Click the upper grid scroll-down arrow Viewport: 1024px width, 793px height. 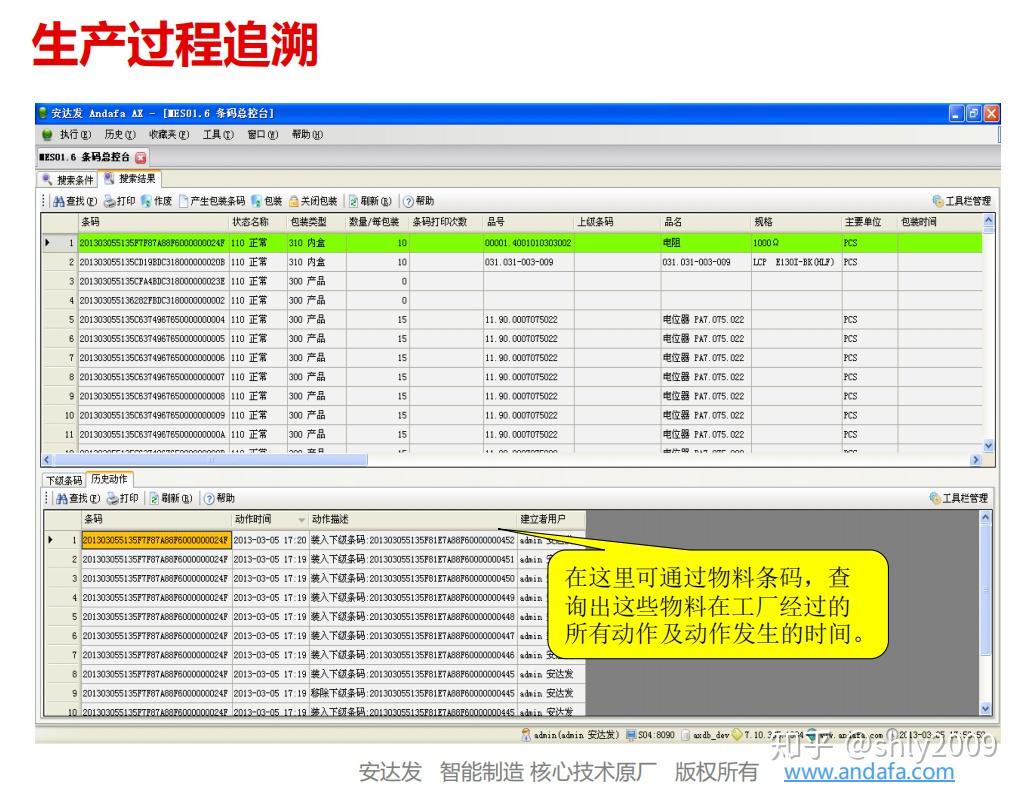[988, 445]
